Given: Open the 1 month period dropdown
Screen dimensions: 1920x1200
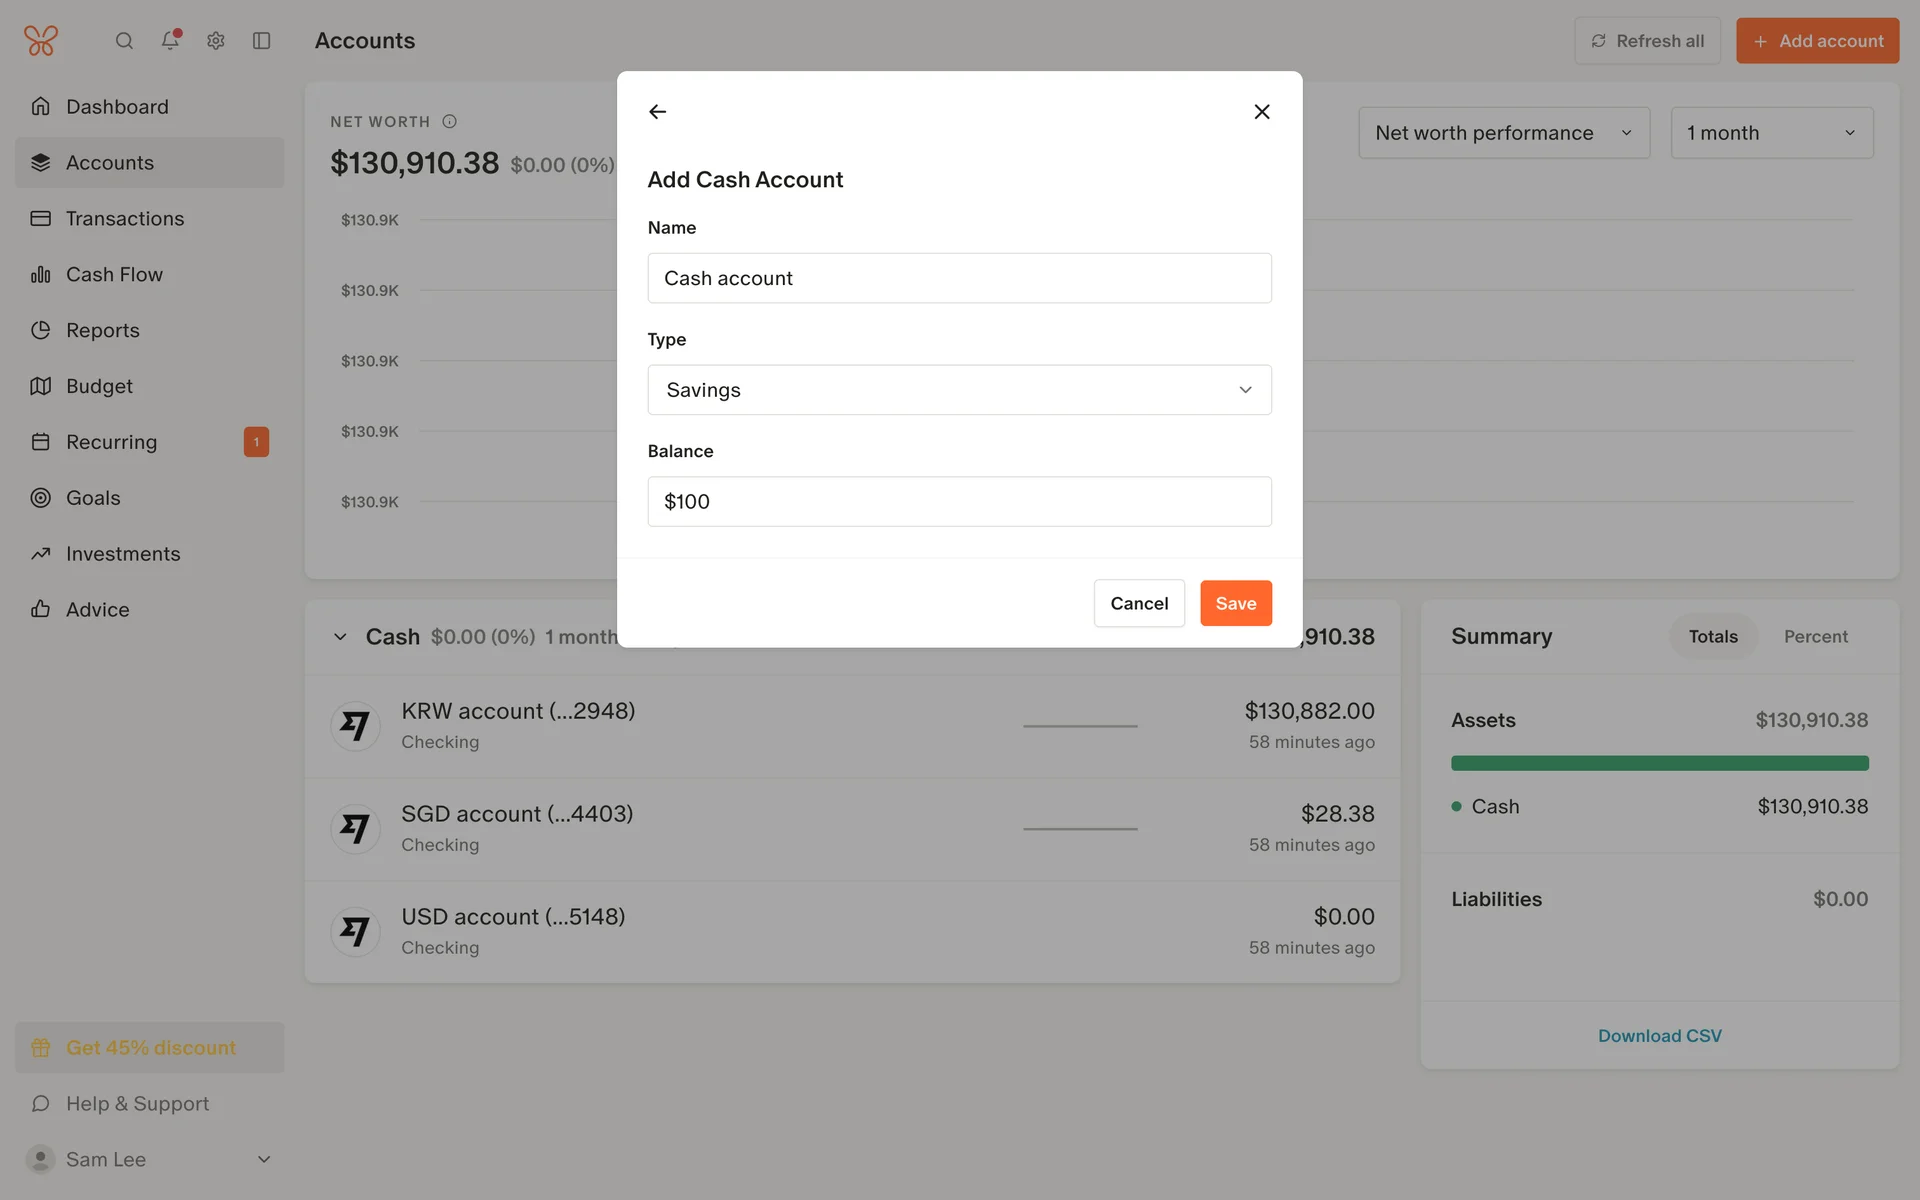Looking at the screenshot, I should click(1771, 133).
